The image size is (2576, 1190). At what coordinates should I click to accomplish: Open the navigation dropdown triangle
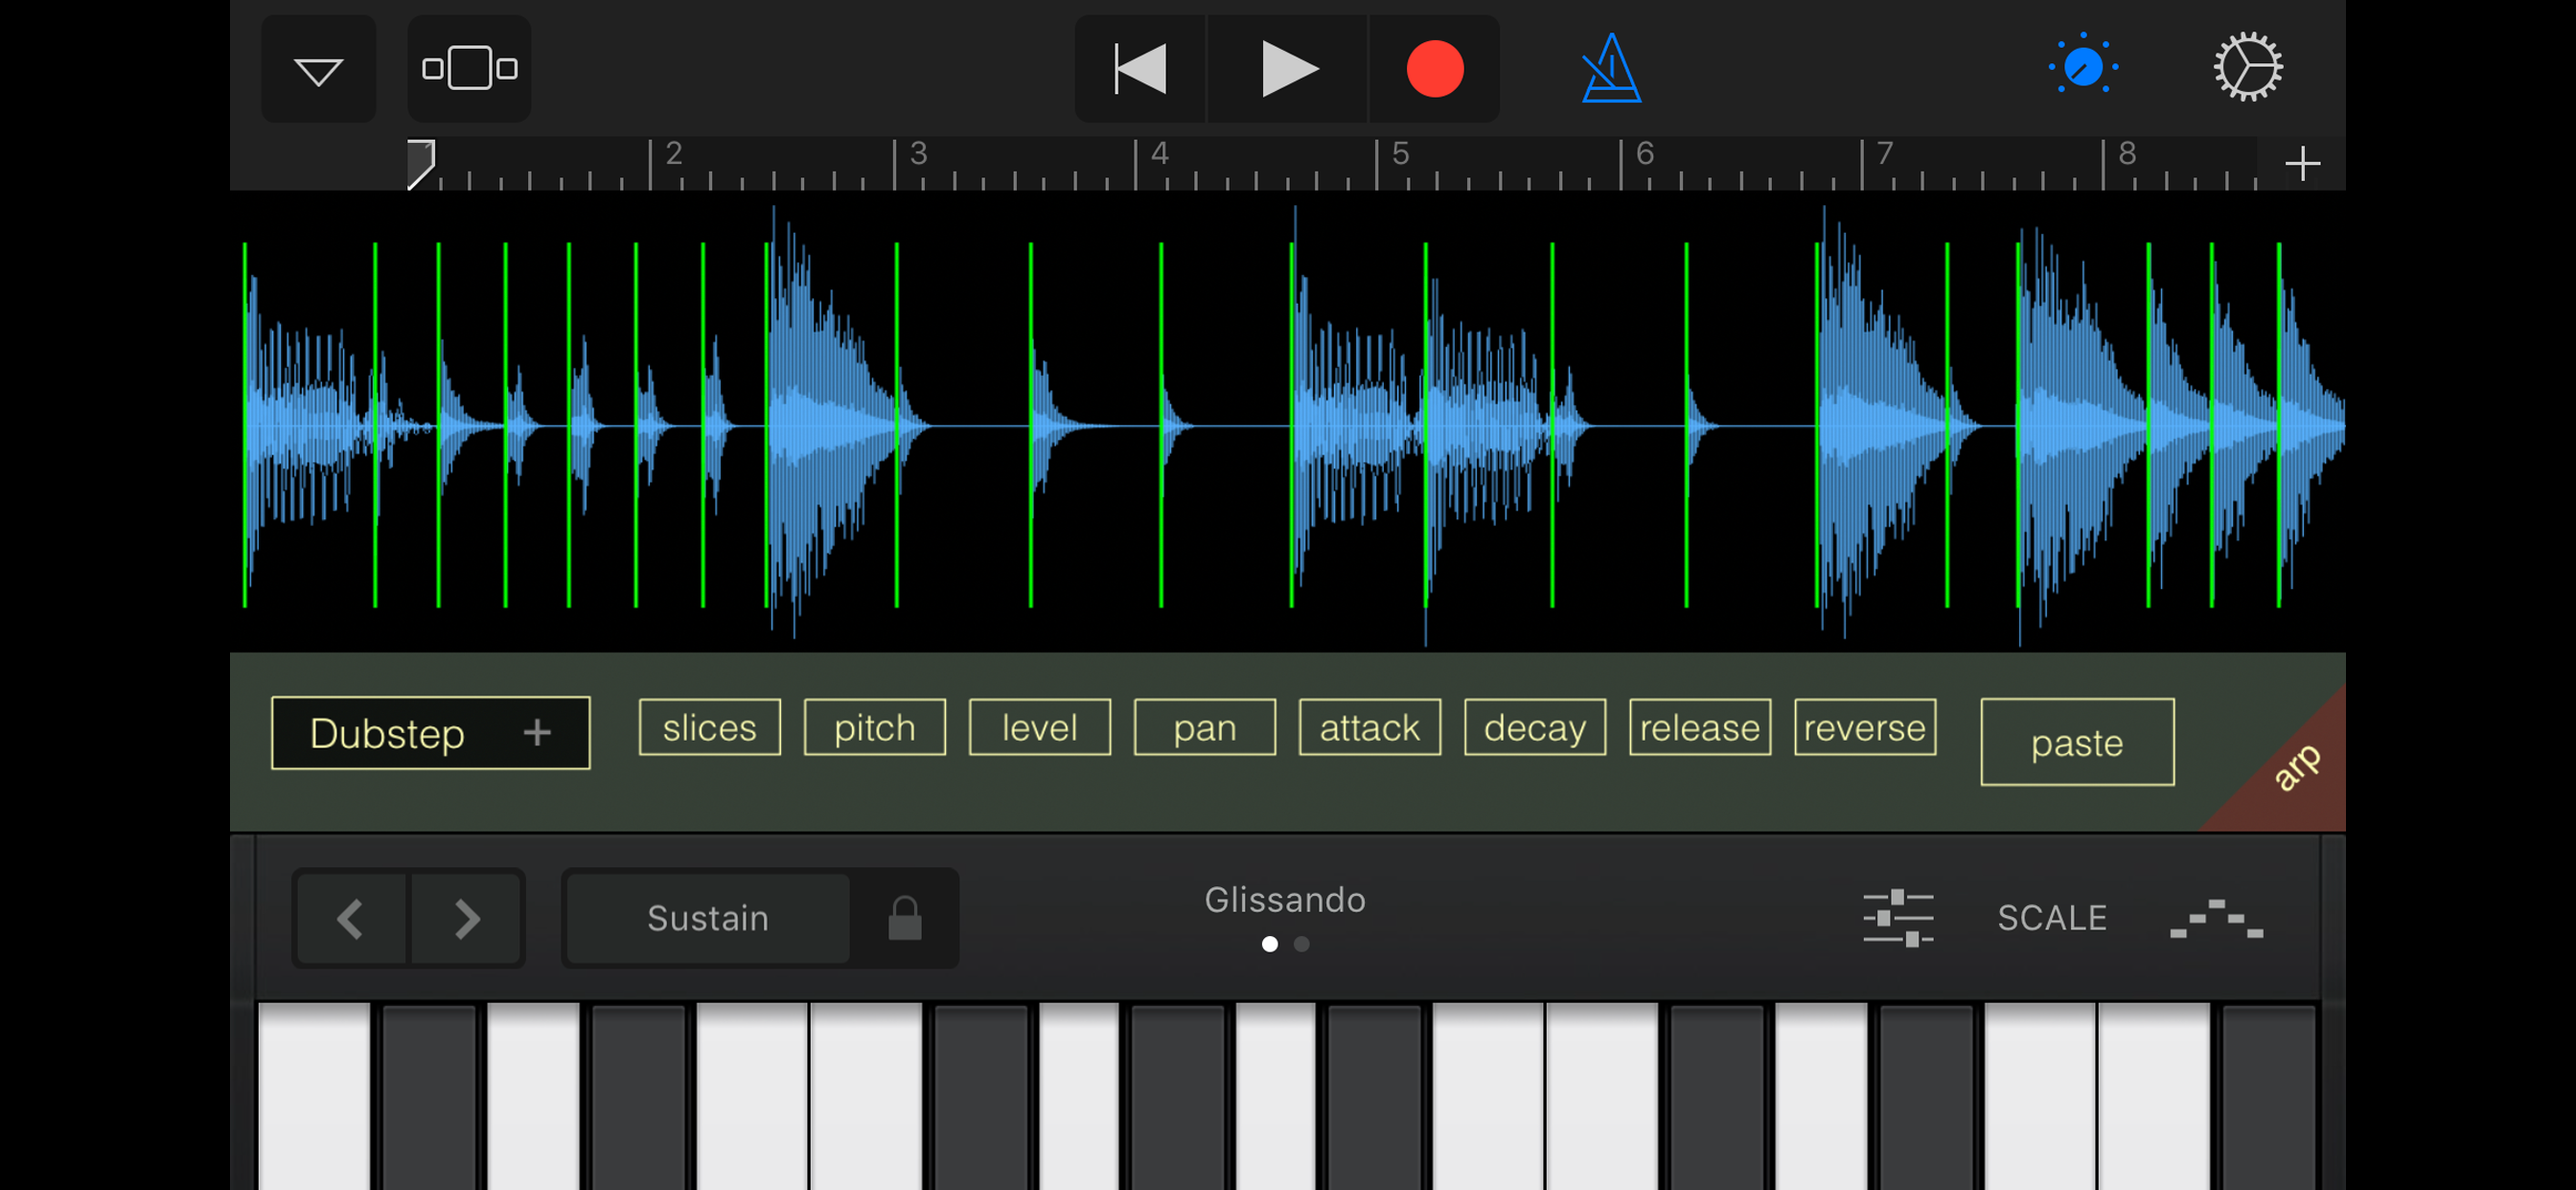318,68
